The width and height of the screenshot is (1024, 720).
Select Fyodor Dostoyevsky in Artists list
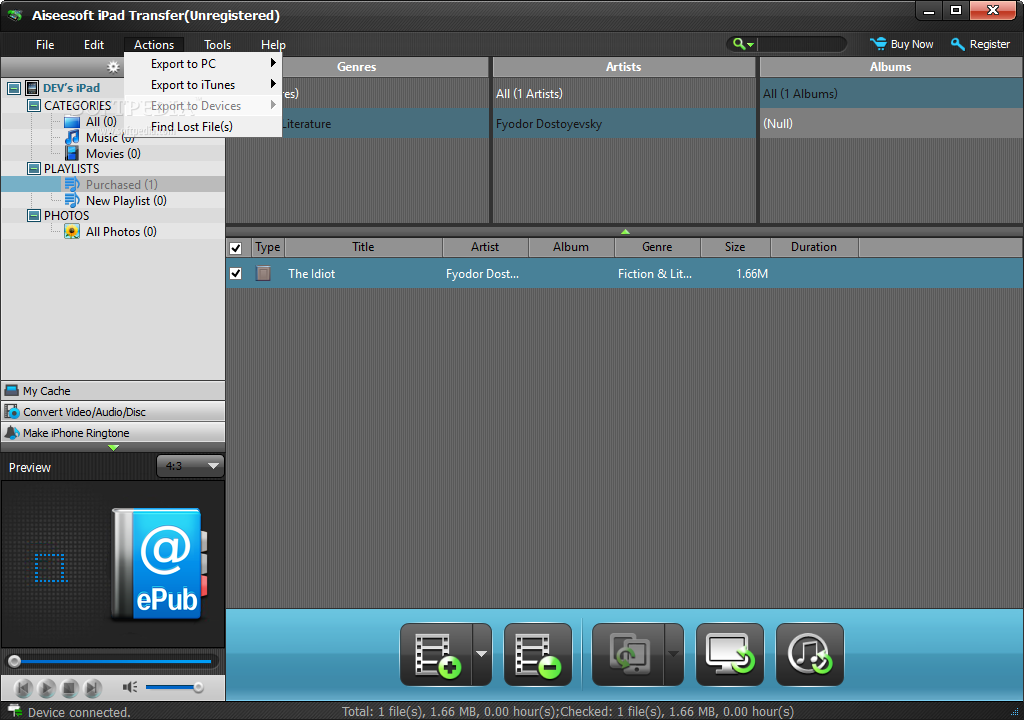click(x=624, y=123)
